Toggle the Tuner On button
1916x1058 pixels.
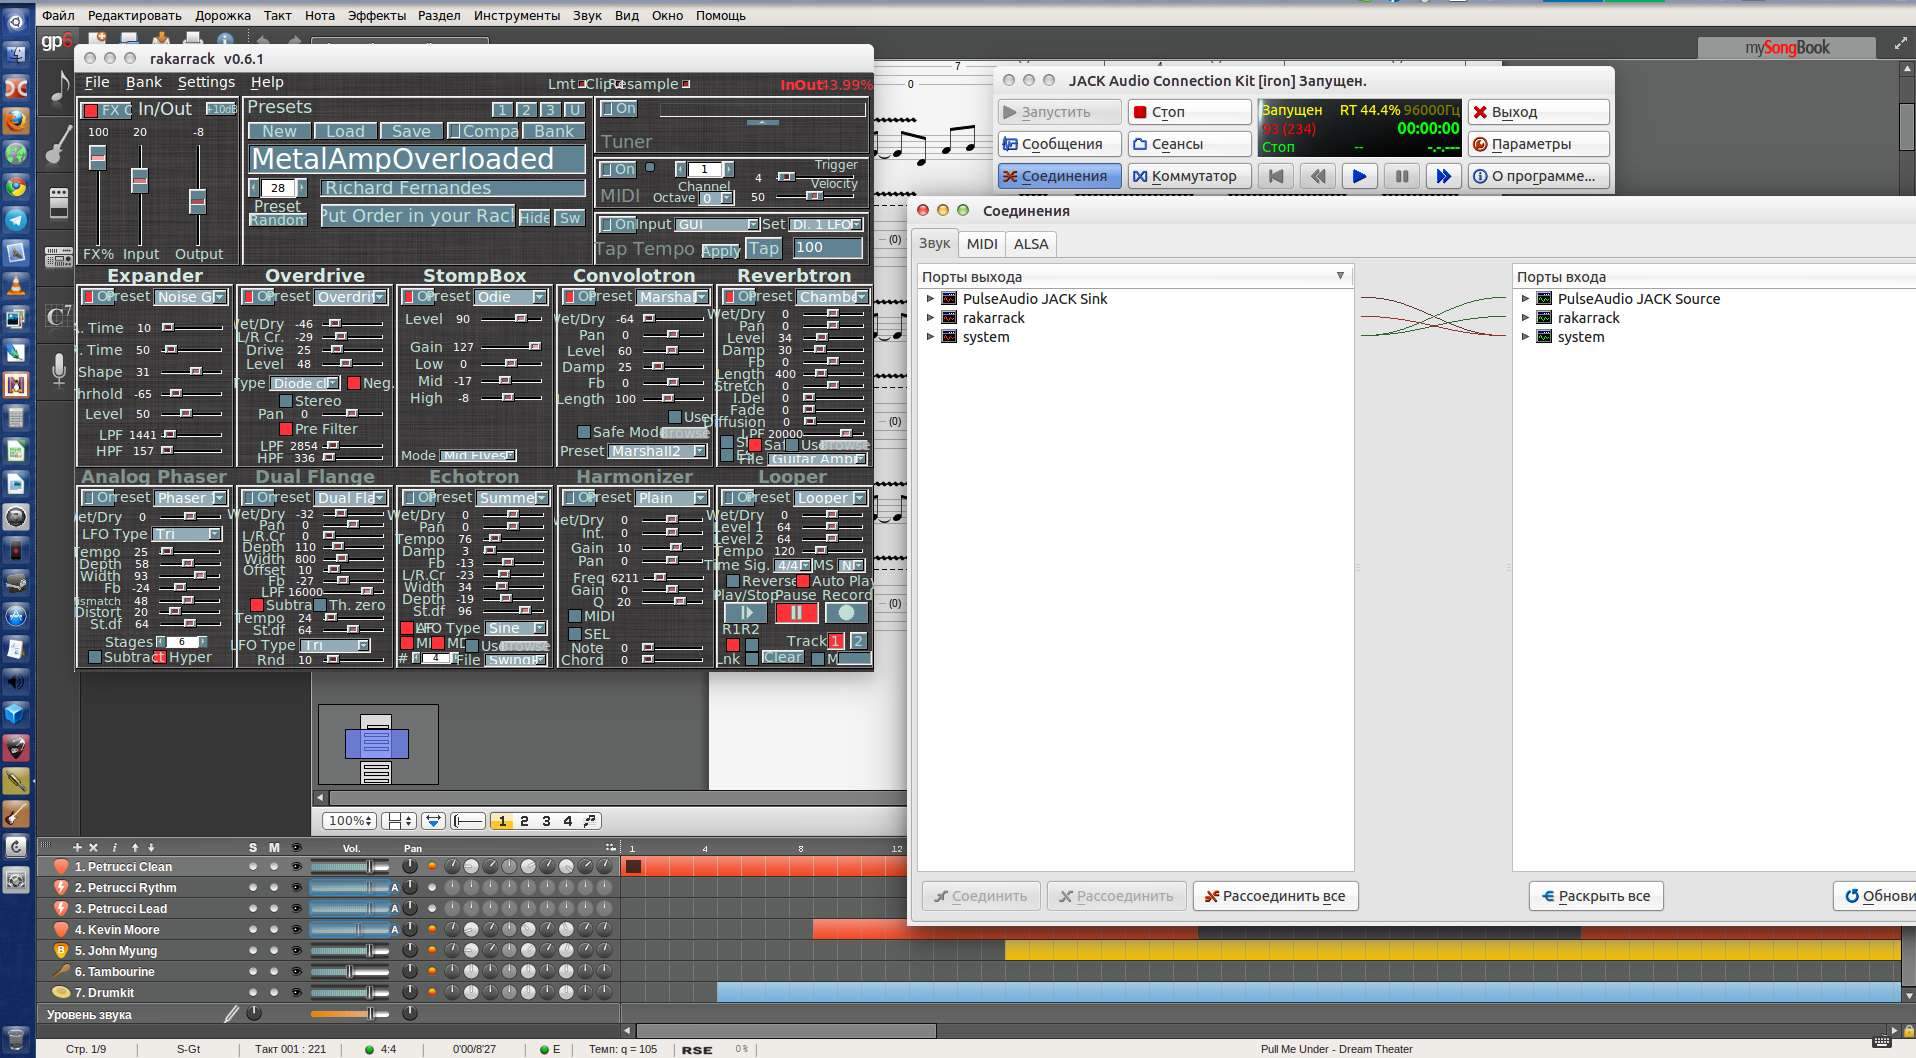click(x=619, y=109)
